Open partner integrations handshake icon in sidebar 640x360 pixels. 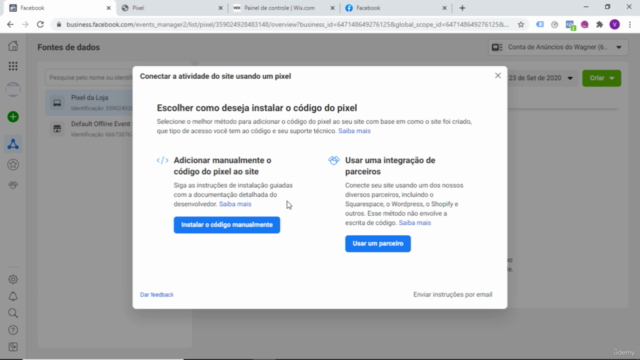tap(13, 185)
